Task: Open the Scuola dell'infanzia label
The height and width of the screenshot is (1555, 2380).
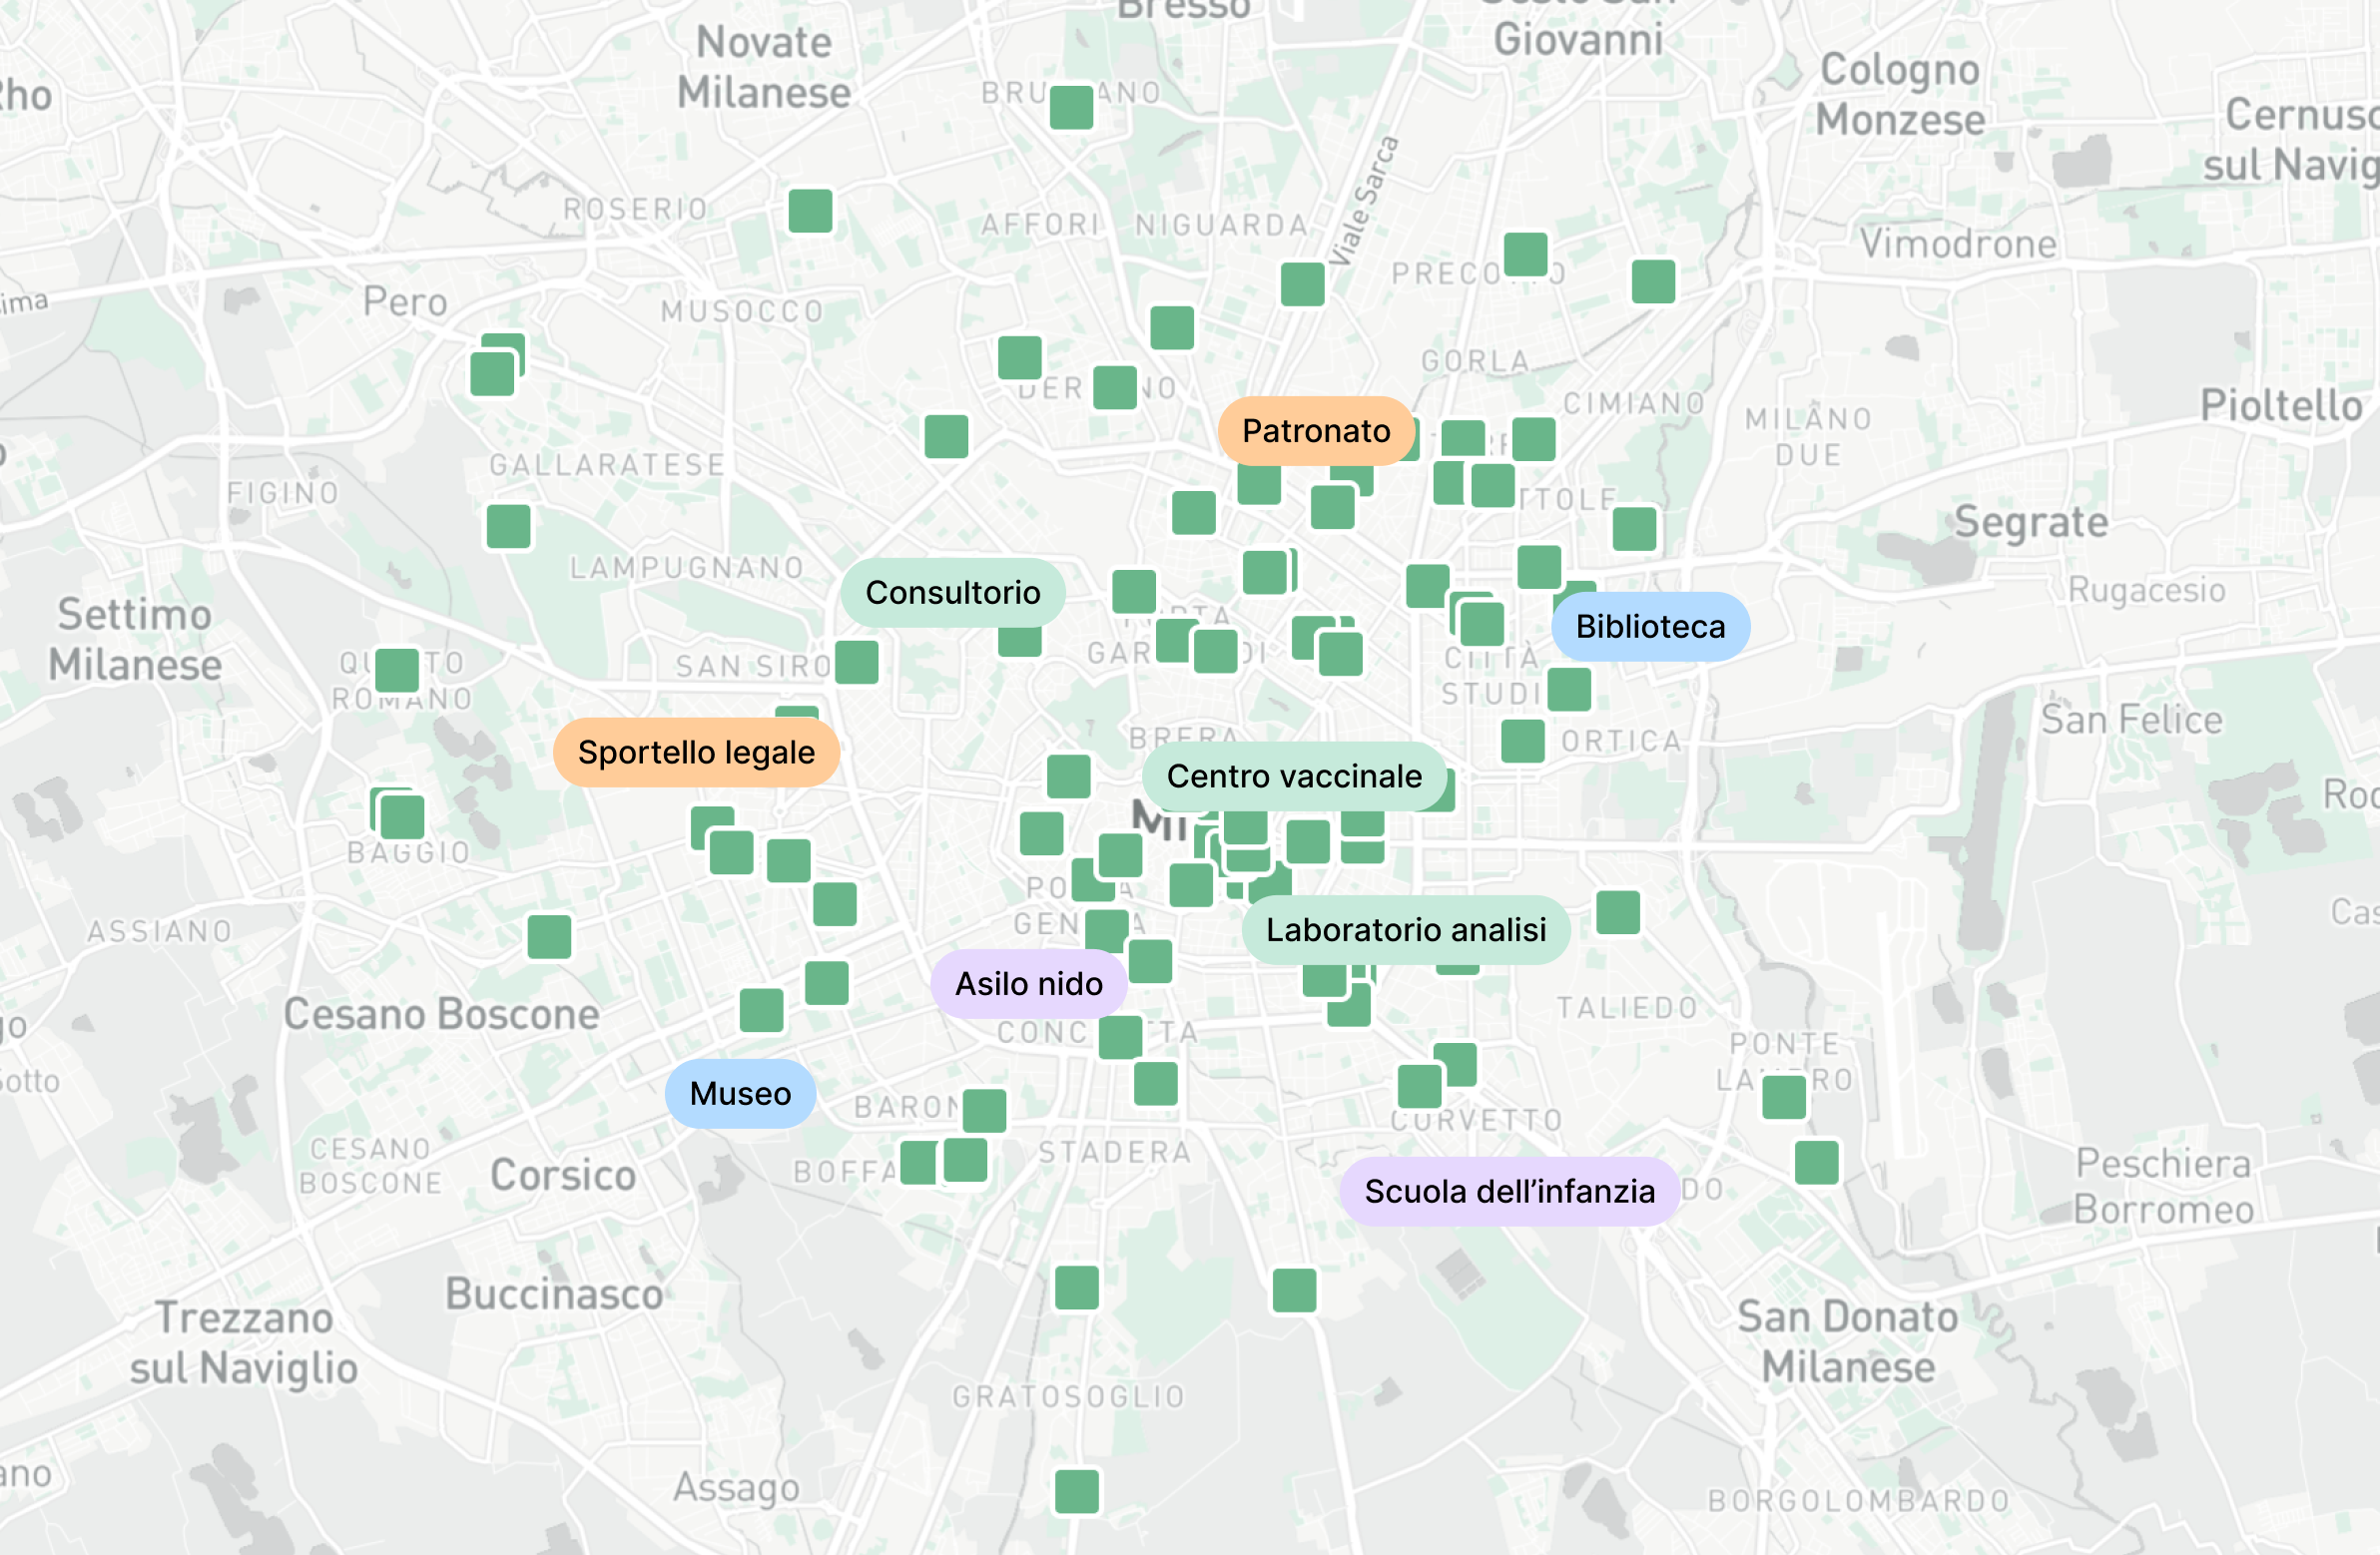Action: pos(1509,1192)
